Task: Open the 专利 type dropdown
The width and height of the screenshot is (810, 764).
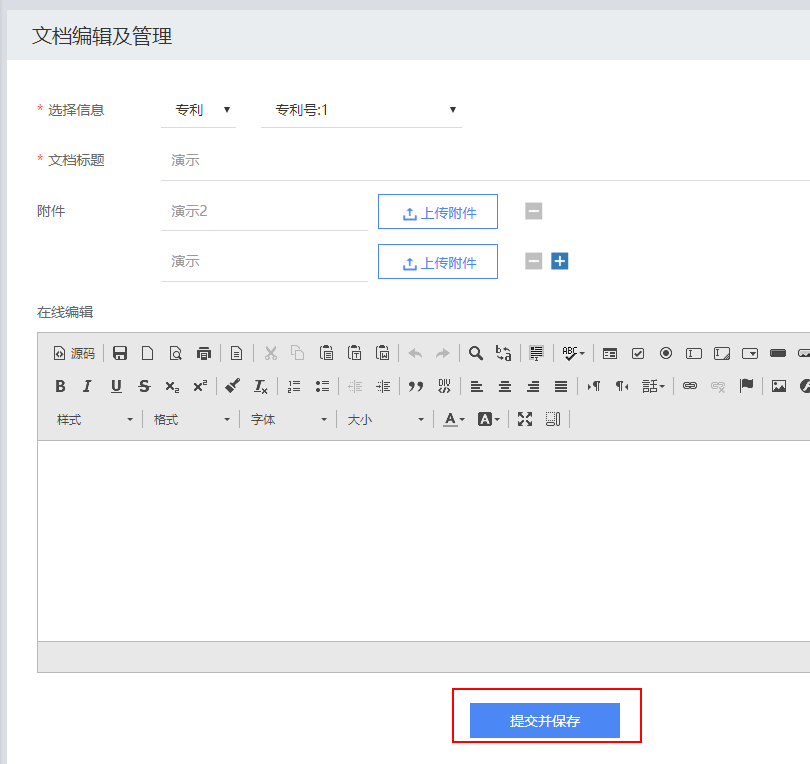Action: pyautogui.click(x=199, y=110)
